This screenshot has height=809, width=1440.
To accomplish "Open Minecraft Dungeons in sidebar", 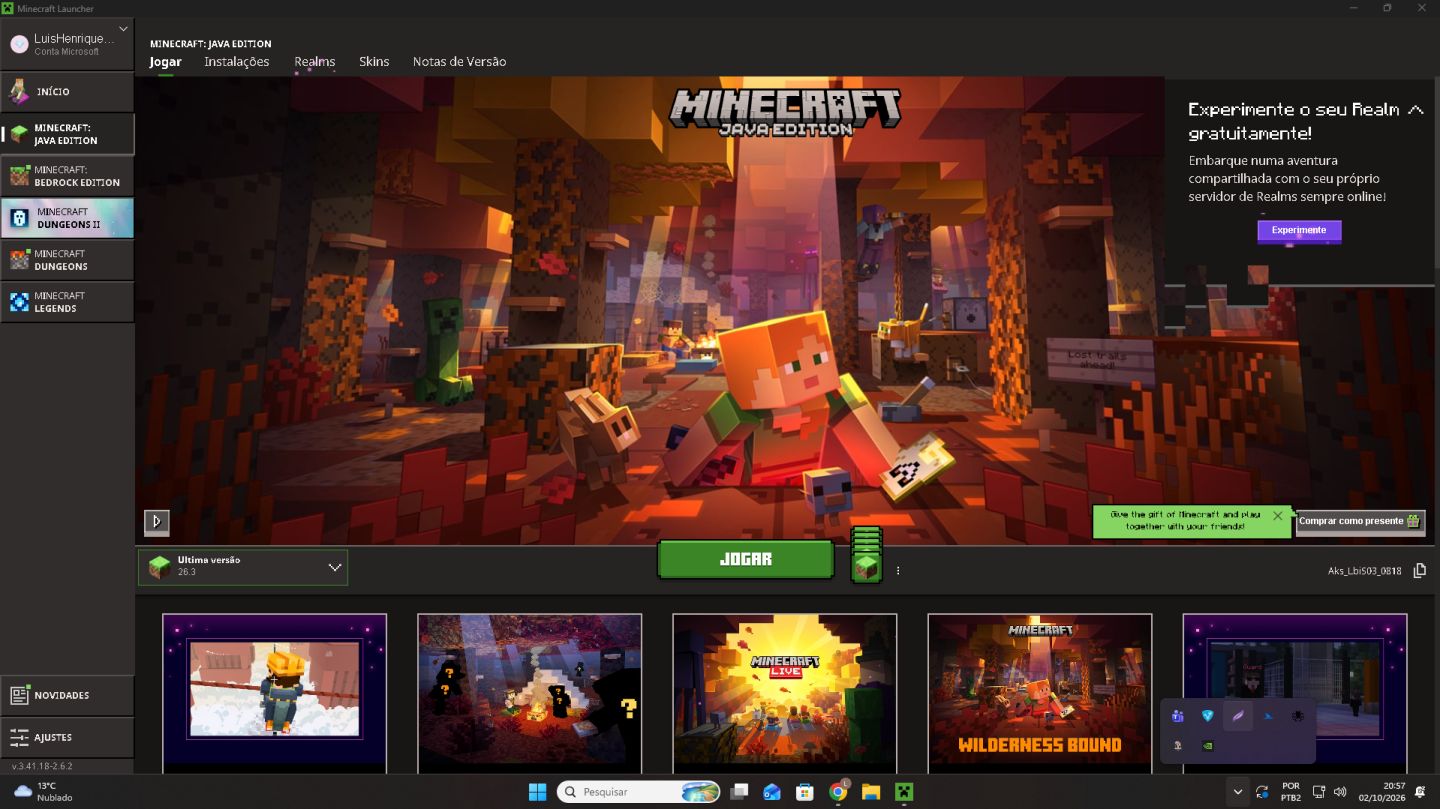I will (x=67, y=260).
